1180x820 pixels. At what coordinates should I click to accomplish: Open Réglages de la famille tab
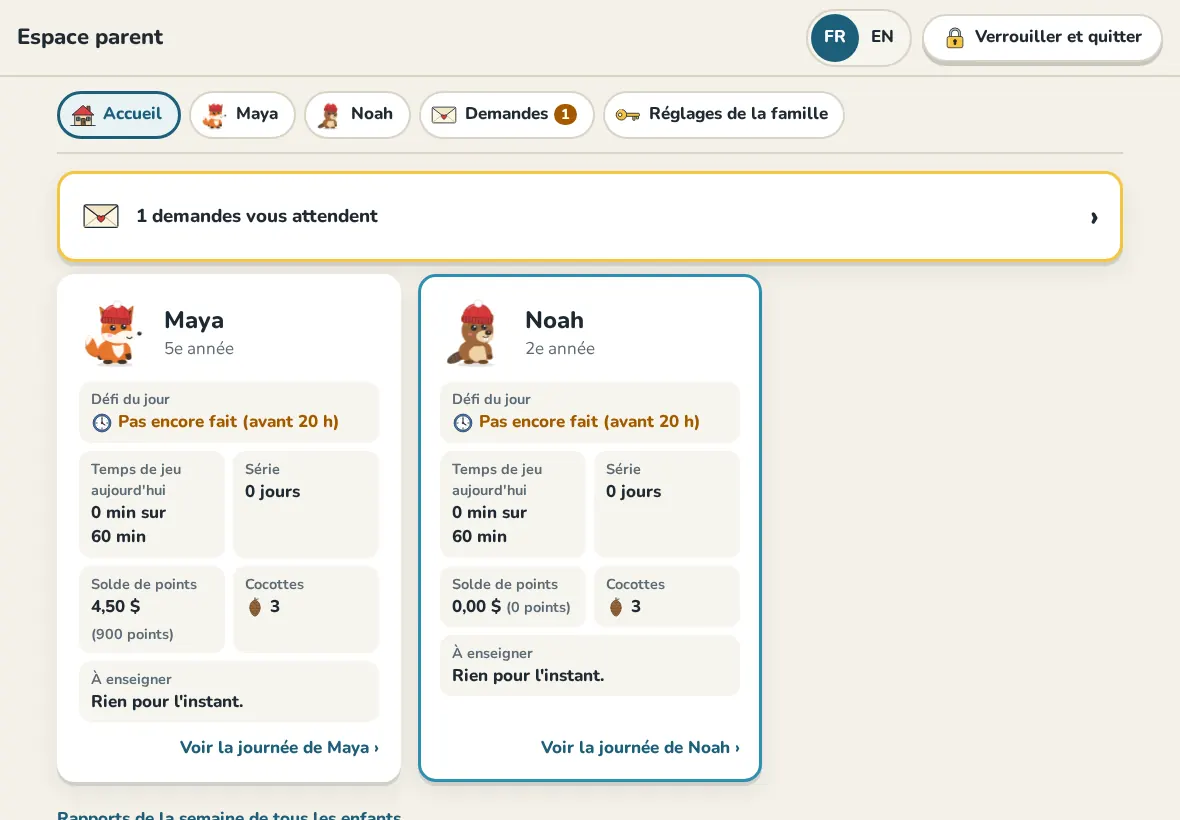[723, 114]
